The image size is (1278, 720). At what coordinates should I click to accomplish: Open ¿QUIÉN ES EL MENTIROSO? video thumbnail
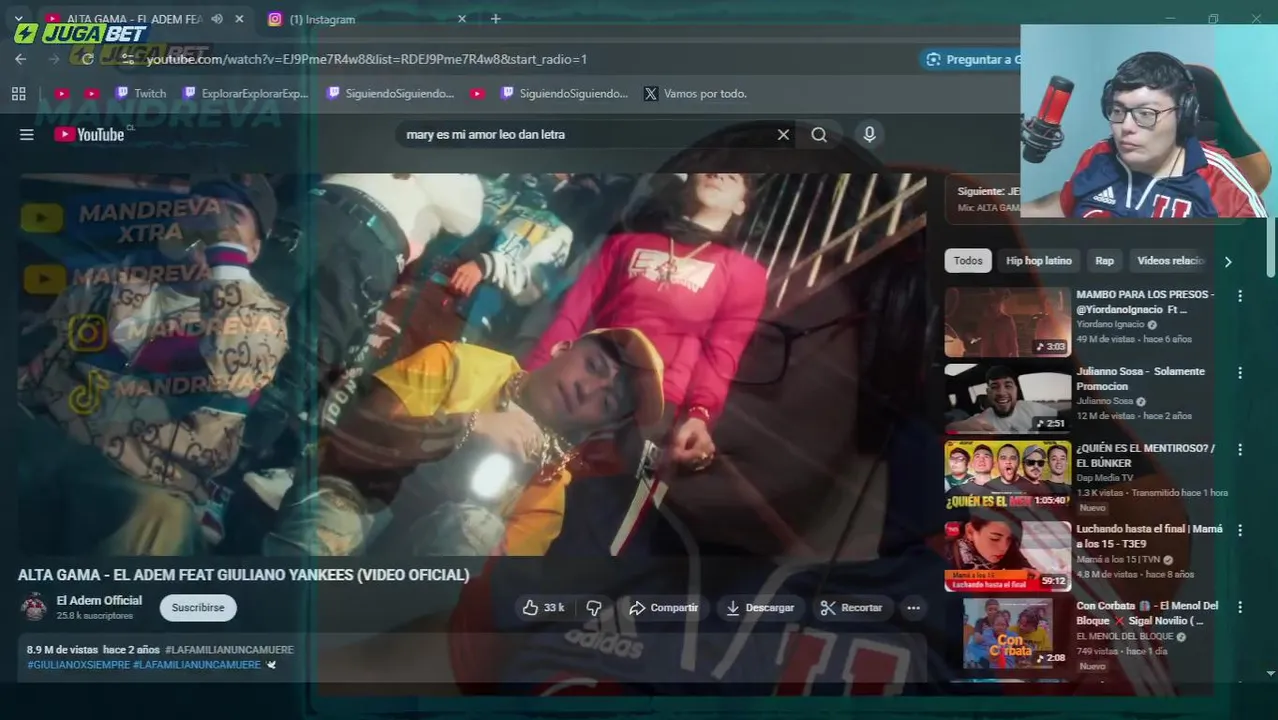pos(1008,475)
